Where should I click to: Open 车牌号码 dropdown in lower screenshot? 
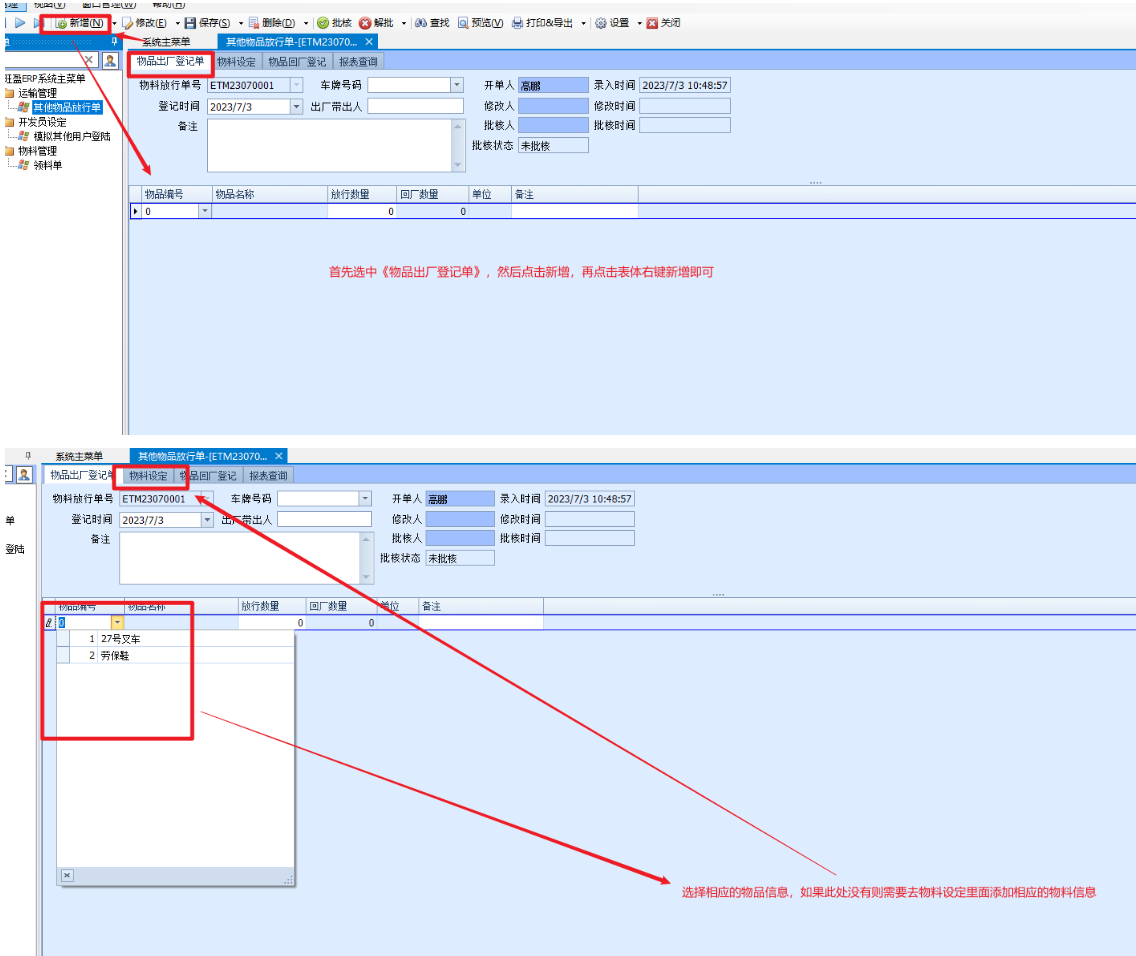click(365, 499)
